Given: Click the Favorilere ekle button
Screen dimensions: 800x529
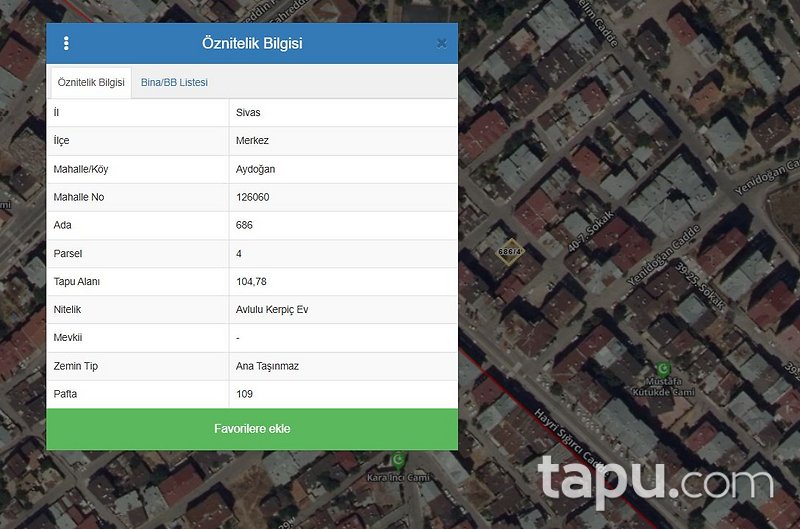Looking at the screenshot, I should click(252, 429).
